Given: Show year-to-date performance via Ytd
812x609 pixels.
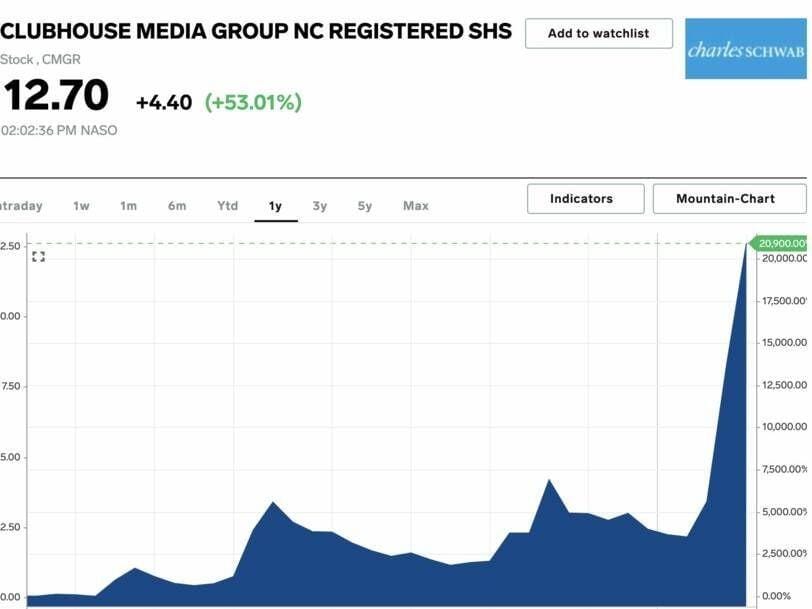Looking at the screenshot, I should coord(226,206).
